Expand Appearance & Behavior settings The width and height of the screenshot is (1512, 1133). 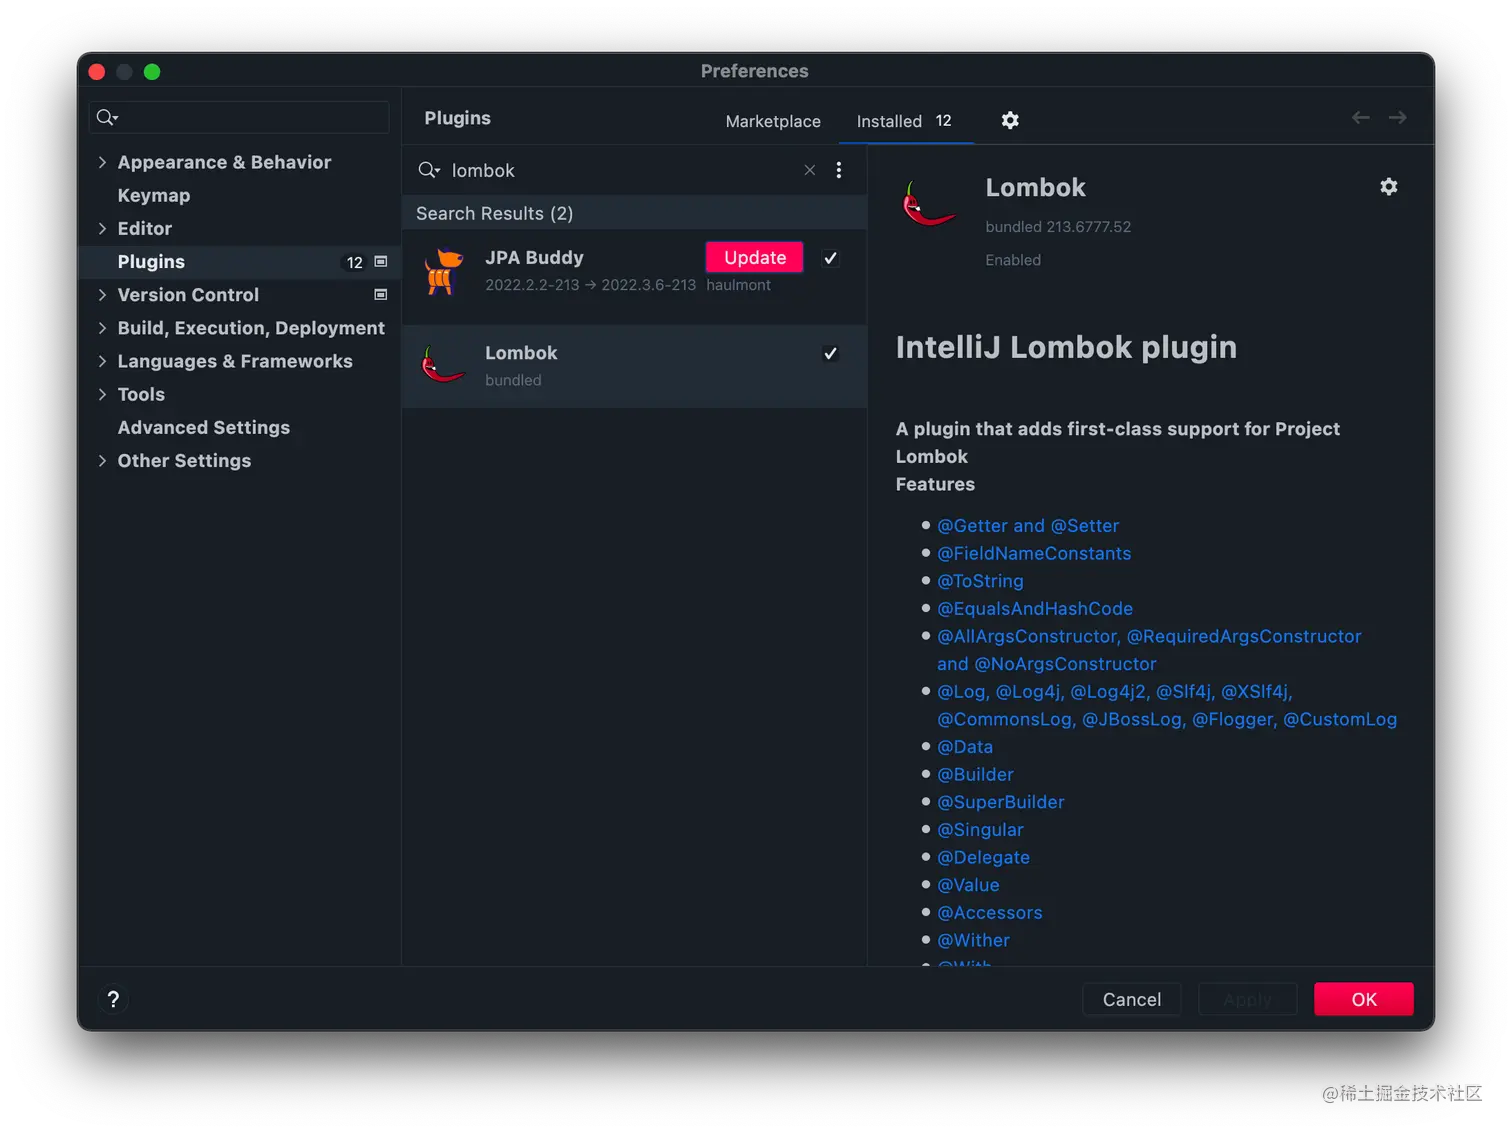[102, 162]
